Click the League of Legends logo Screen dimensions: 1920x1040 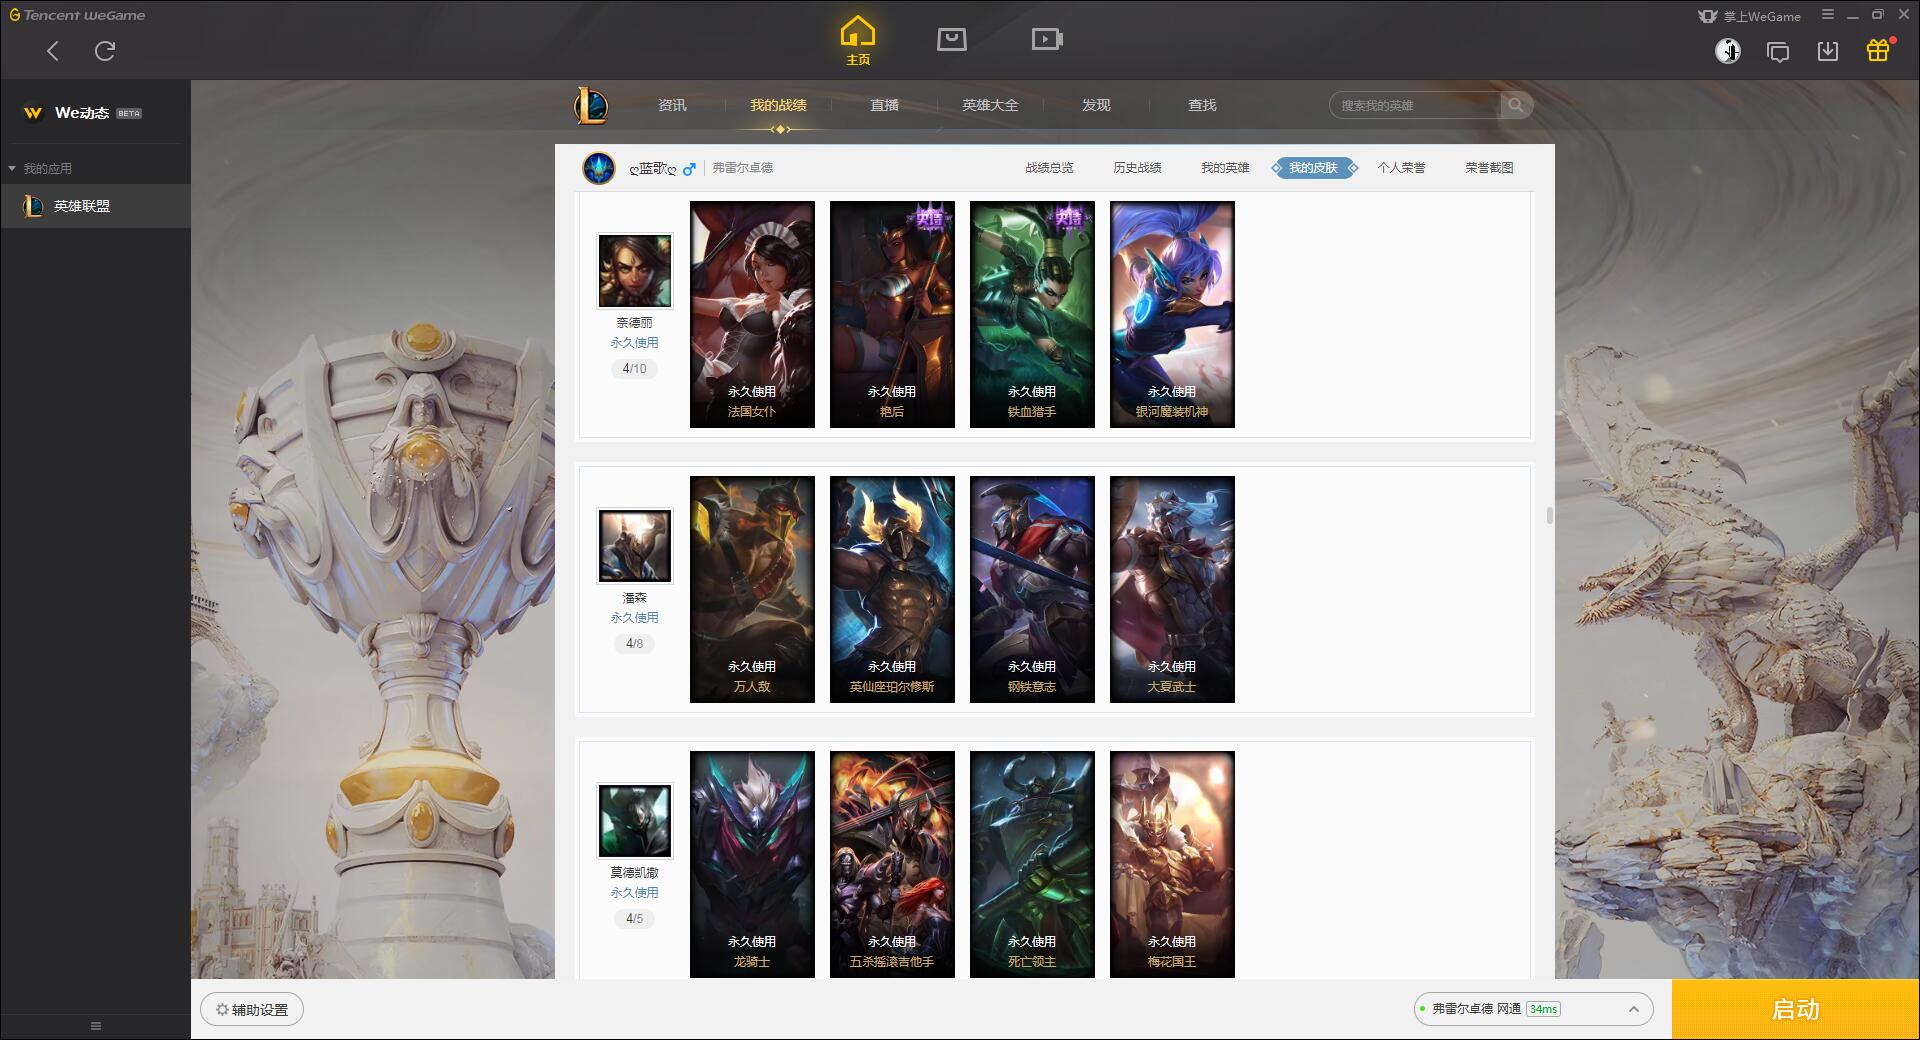[x=591, y=105]
